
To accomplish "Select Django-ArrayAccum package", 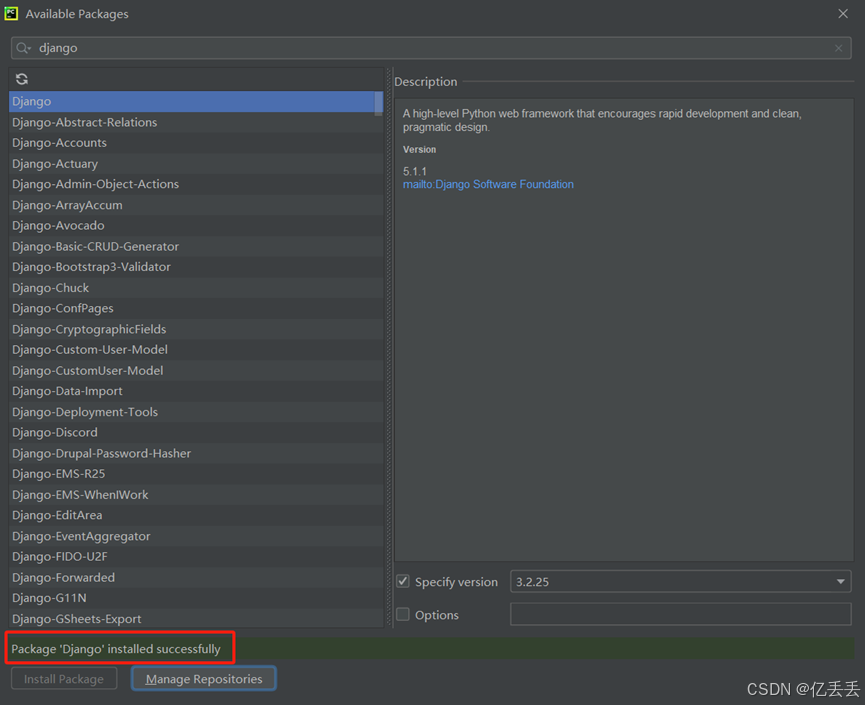I will (196, 205).
